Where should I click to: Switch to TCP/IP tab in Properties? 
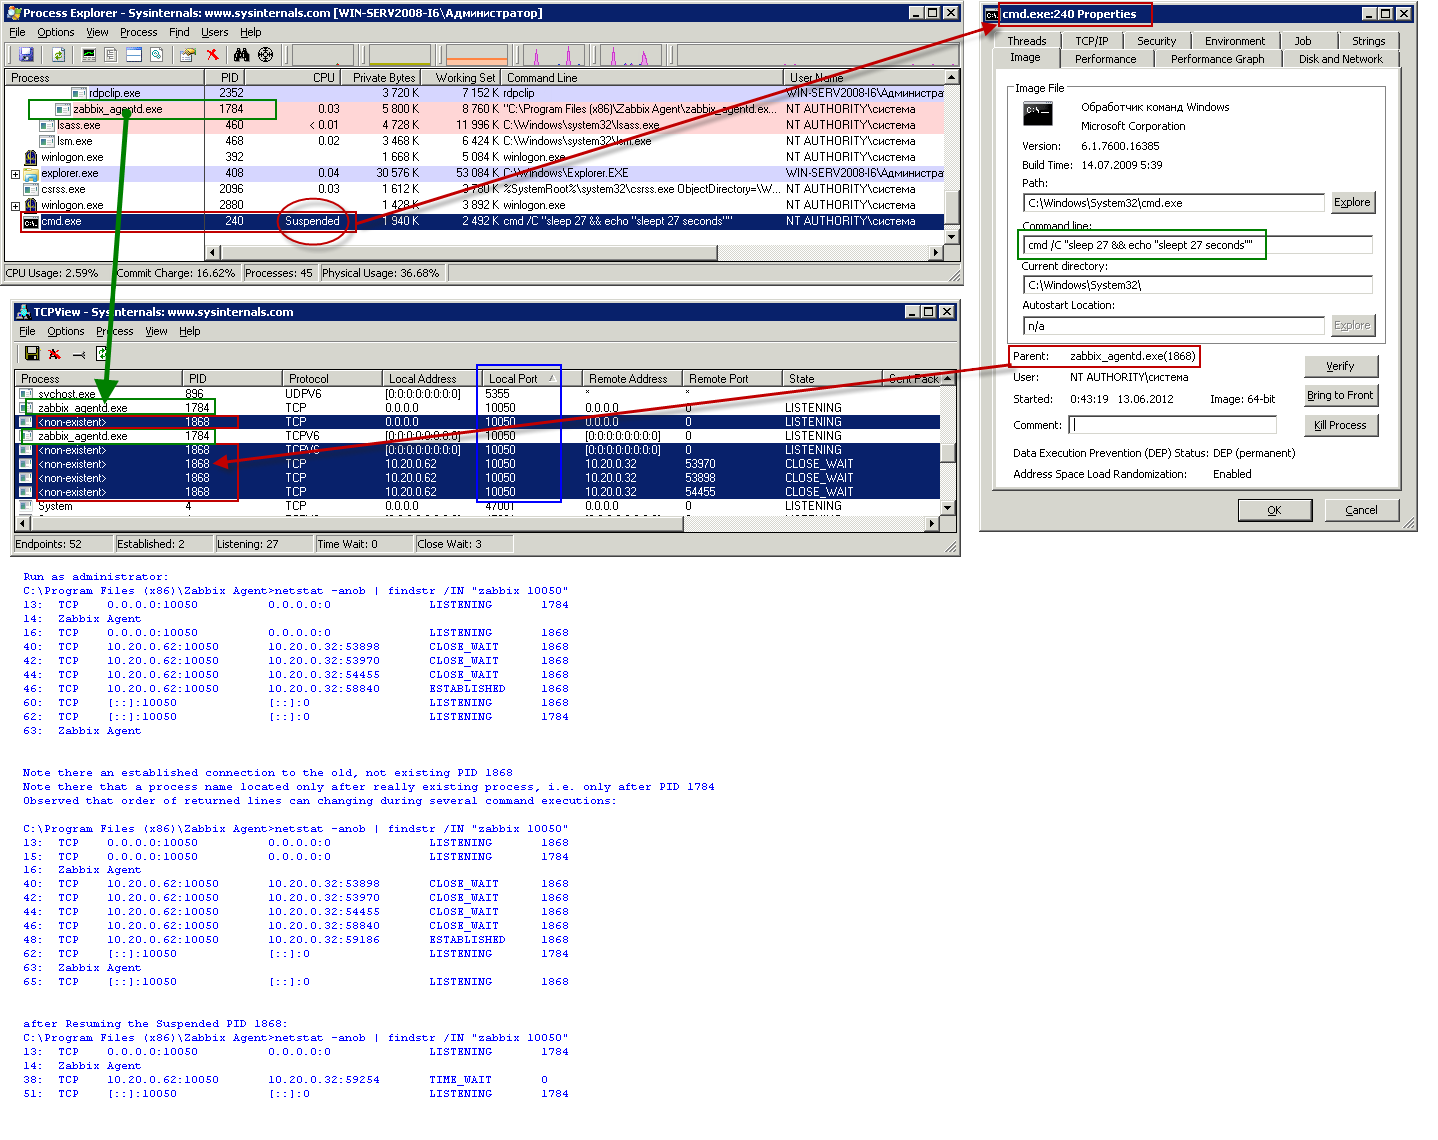click(x=1091, y=41)
